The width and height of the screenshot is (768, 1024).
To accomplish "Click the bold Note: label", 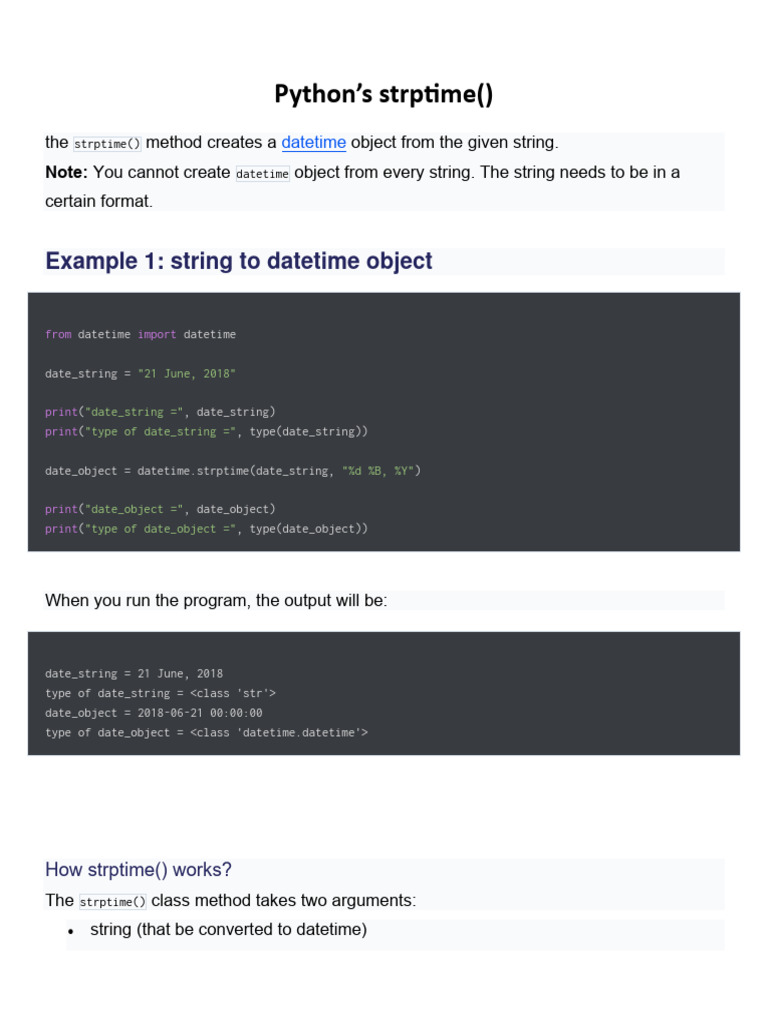I will pos(66,172).
